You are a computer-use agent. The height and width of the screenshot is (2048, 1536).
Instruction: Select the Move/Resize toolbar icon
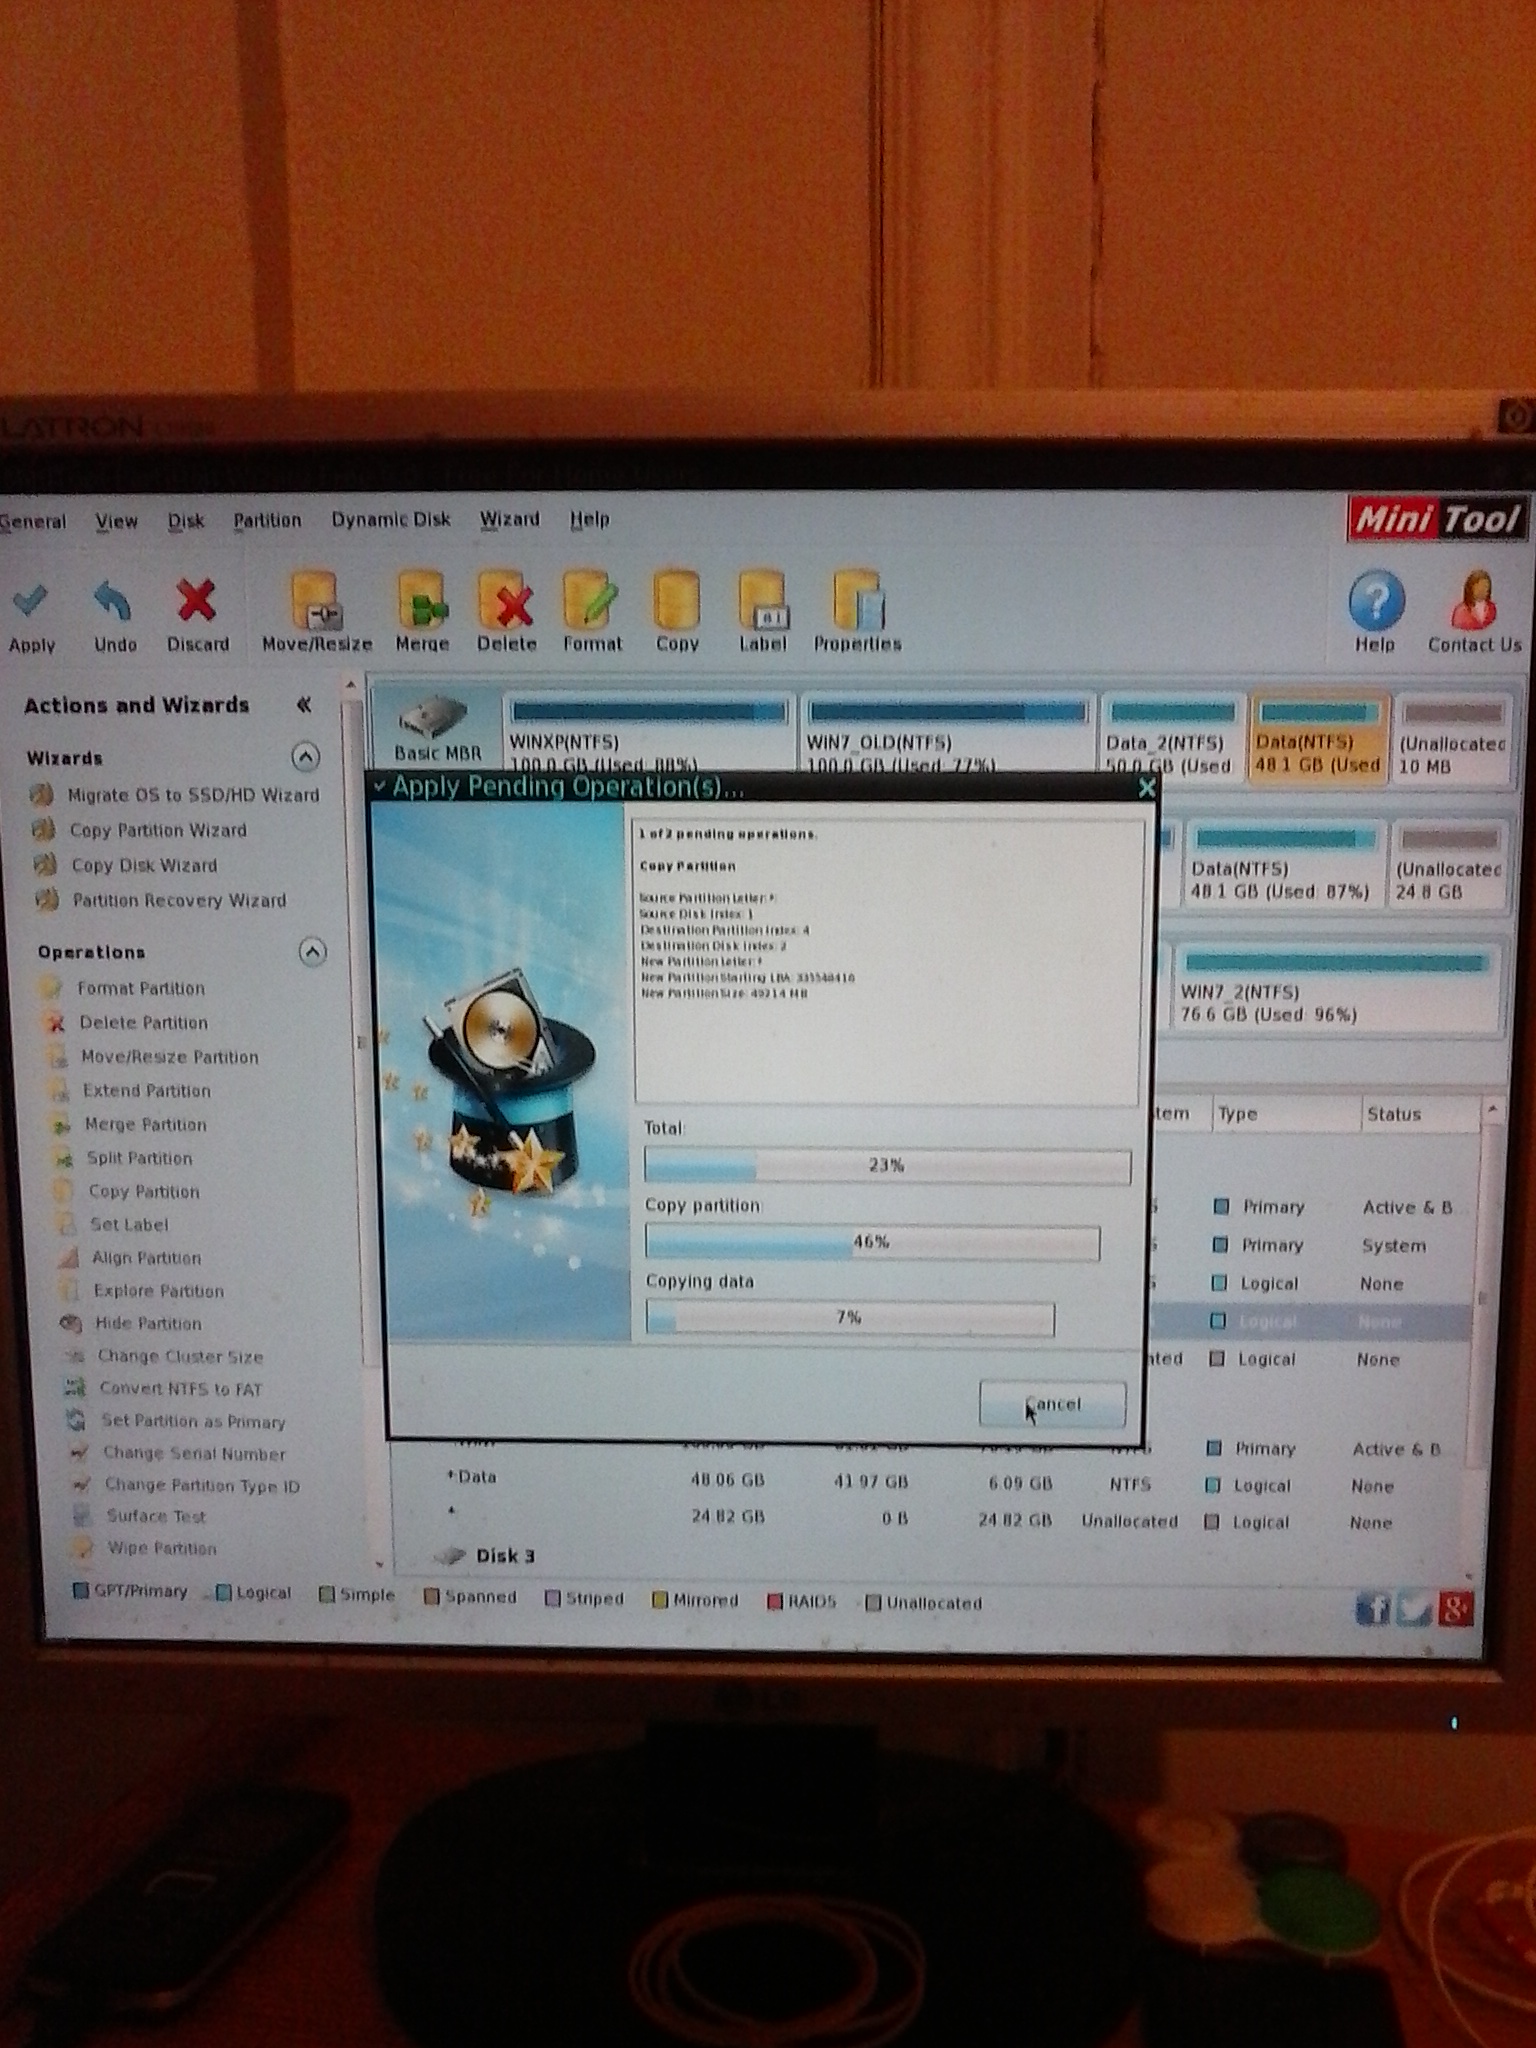[x=316, y=600]
